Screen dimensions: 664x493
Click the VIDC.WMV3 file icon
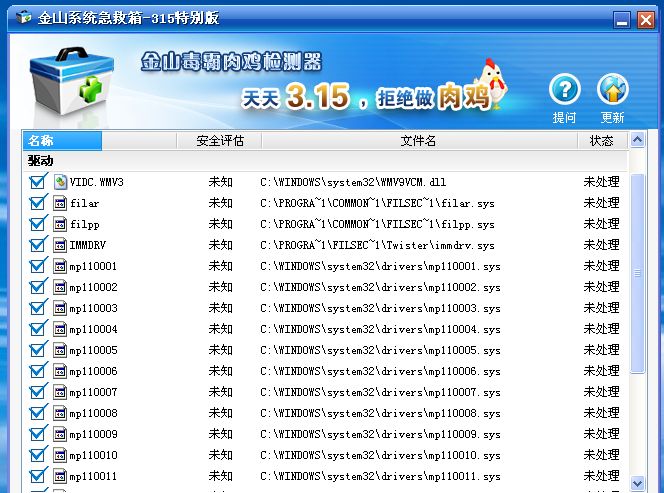click(60, 182)
